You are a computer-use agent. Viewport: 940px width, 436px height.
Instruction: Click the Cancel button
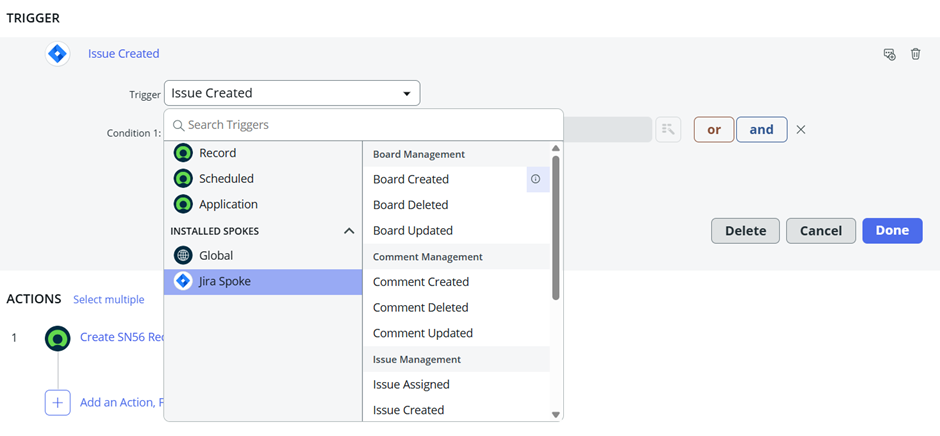[x=821, y=231]
